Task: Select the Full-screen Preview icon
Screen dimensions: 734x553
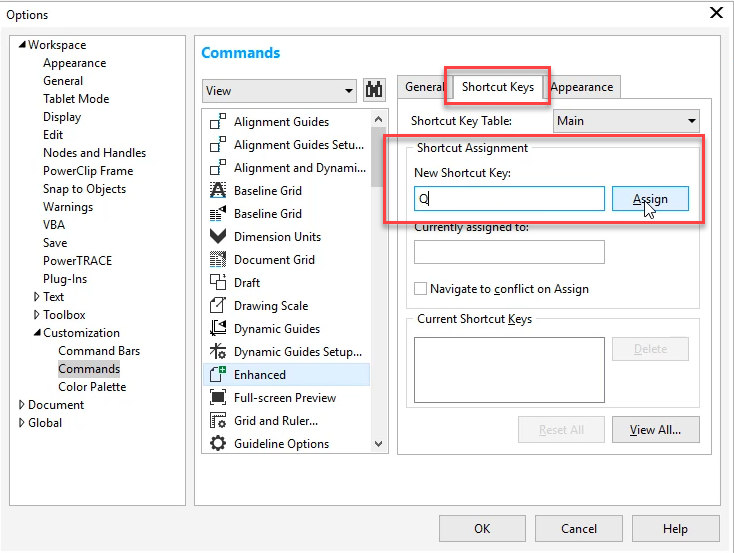Action: (218, 397)
